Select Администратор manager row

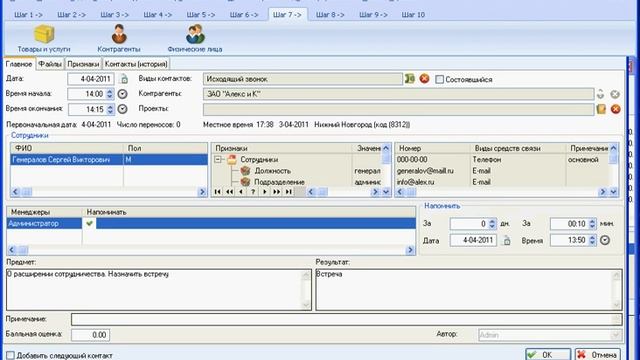tap(211, 223)
